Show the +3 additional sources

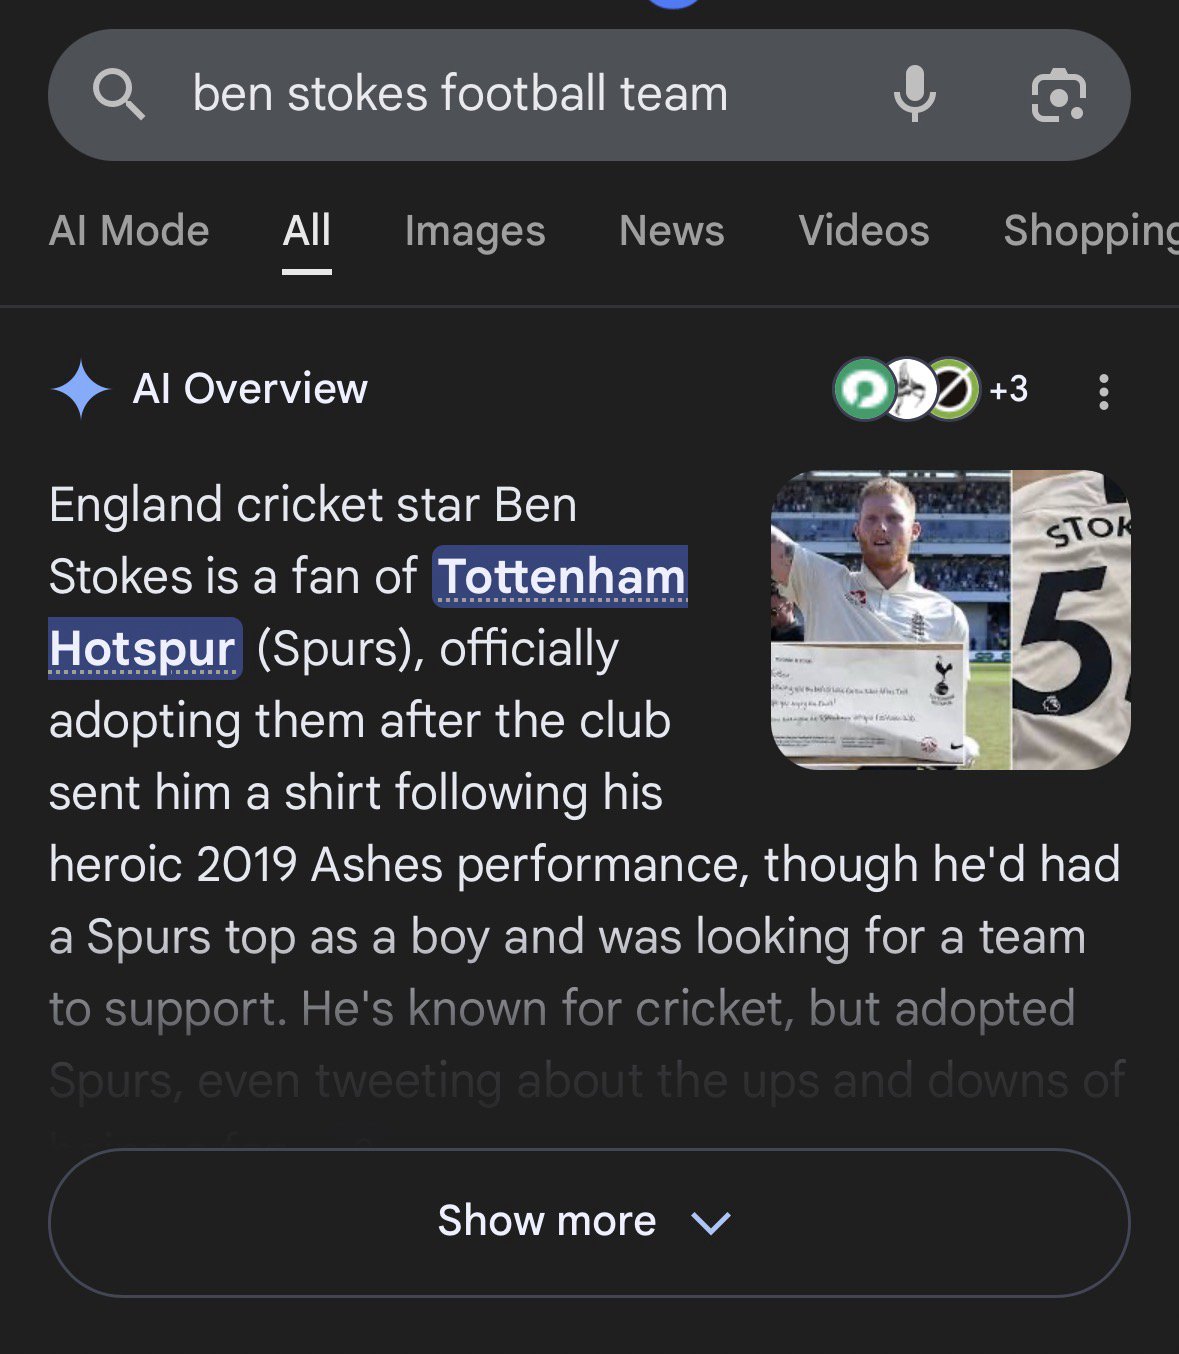click(x=1008, y=389)
